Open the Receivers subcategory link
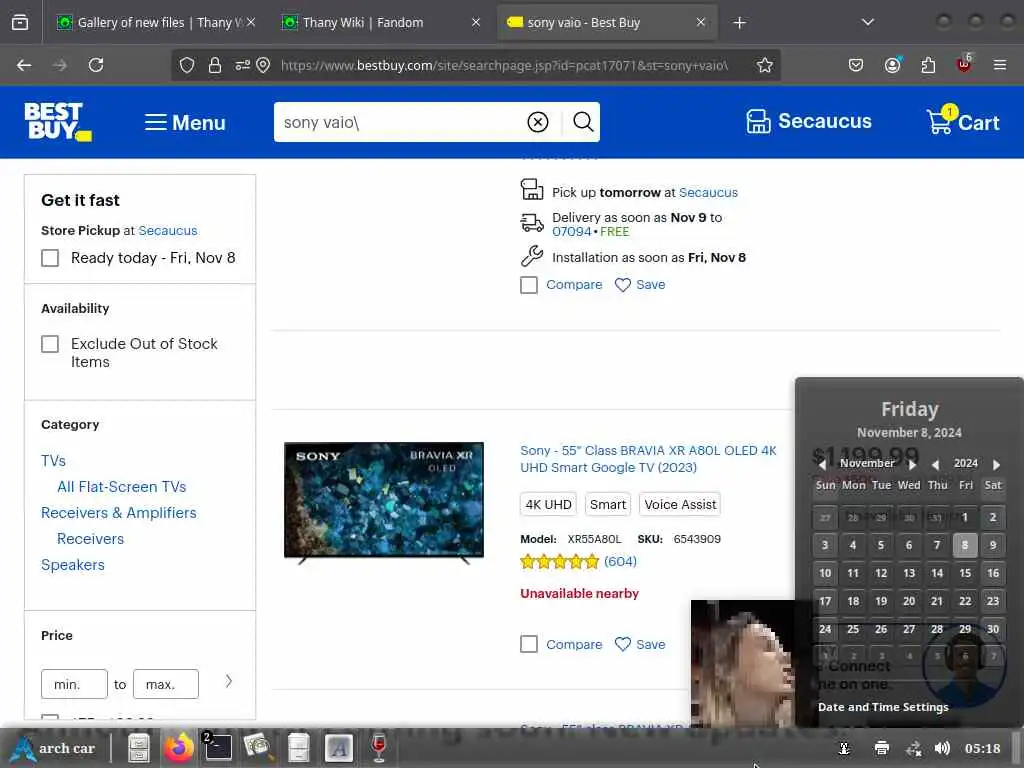1024x768 pixels. [x=90, y=539]
